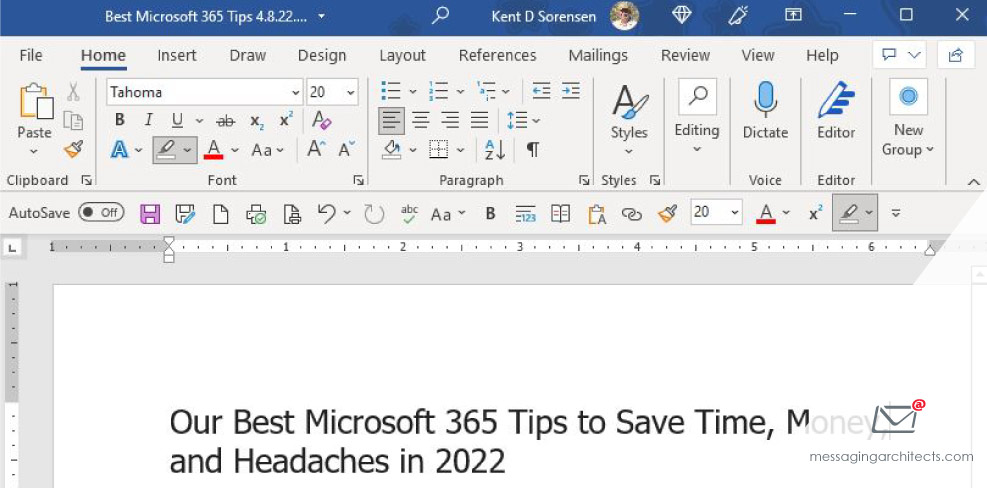Screen dimensions: 987x488
Task: Open the Tahoma font name dropdown
Action: 295,92
